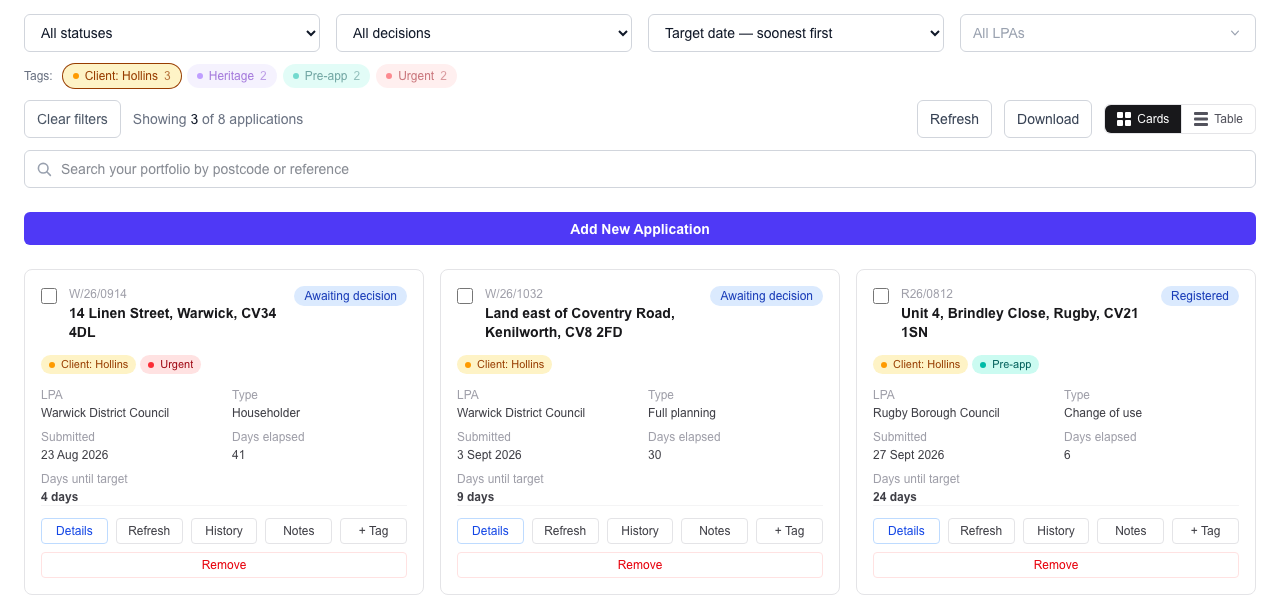Screen dimensions: 1280x610
Task: View History for 14 Linen Street
Action: 224,531
